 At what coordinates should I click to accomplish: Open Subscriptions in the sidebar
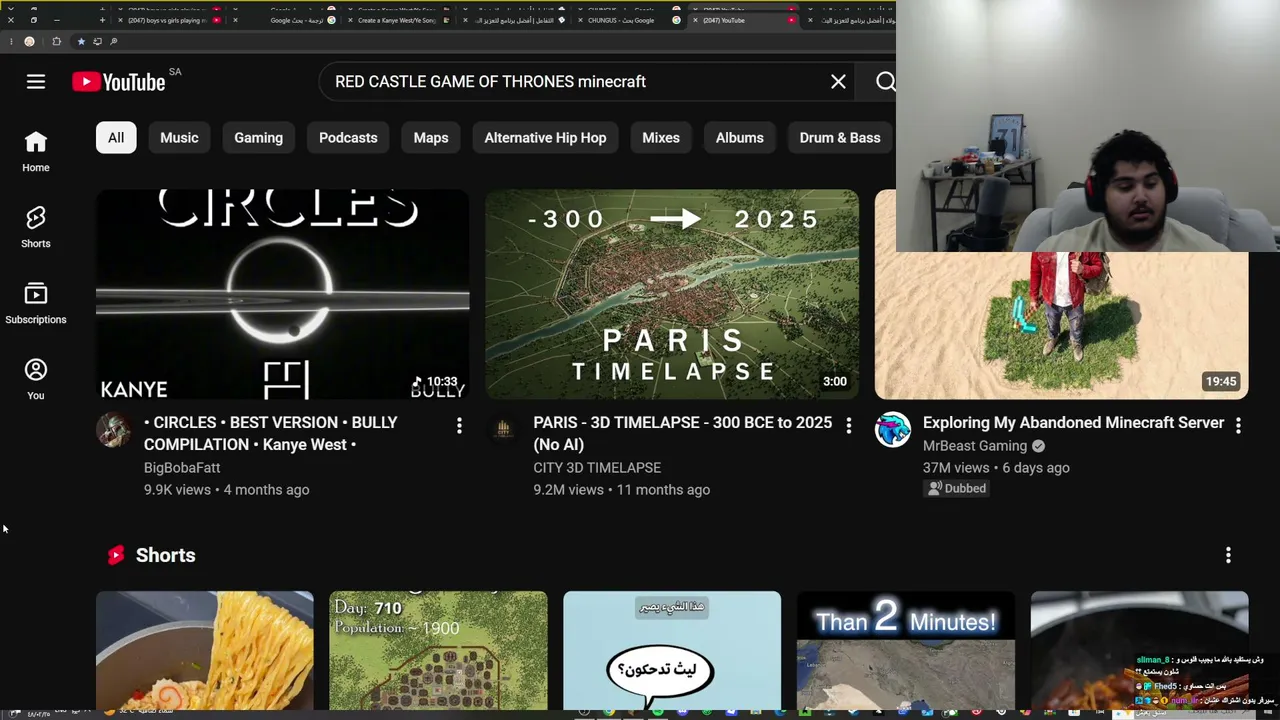tap(36, 303)
